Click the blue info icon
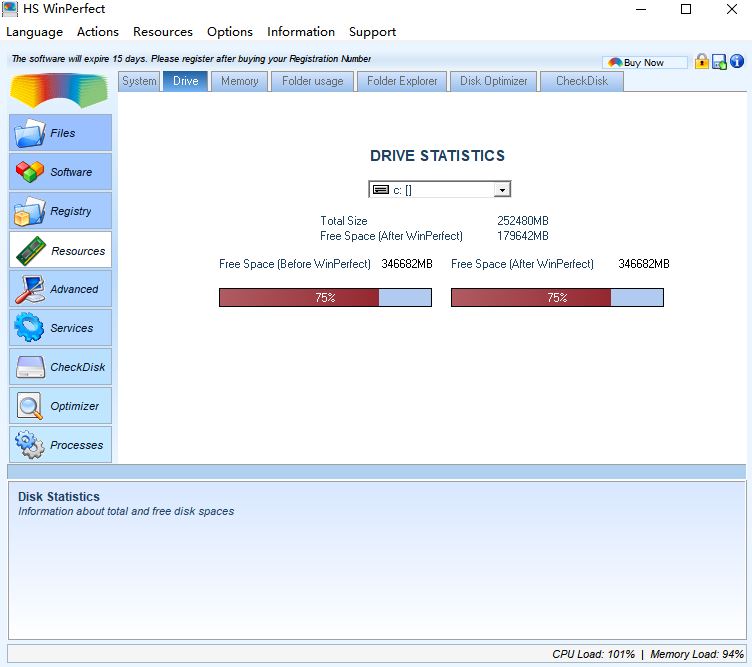Viewport: 752px width, 667px height. (x=737, y=61)
